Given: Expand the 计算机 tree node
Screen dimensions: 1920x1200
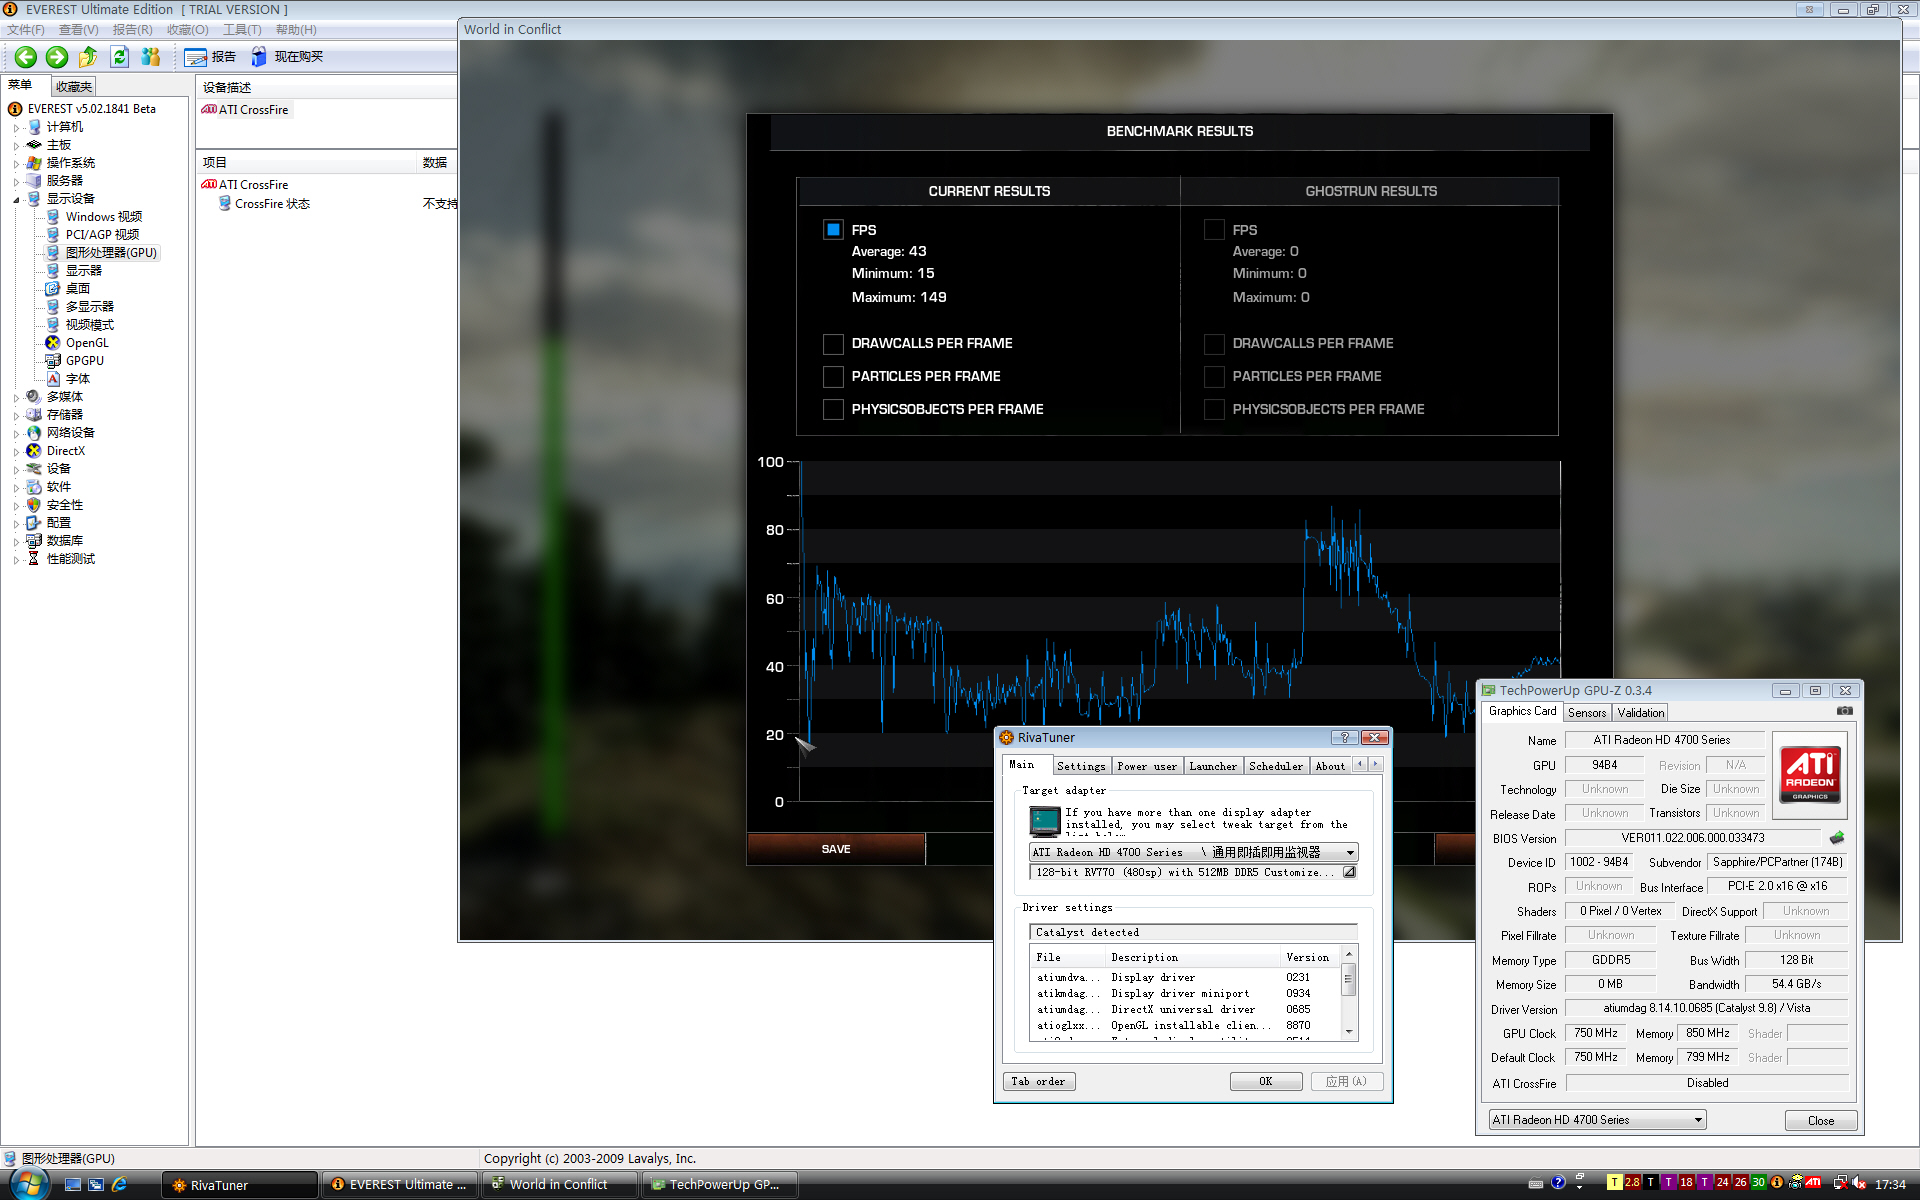Looking at the screenshot, I should (17, 127).
